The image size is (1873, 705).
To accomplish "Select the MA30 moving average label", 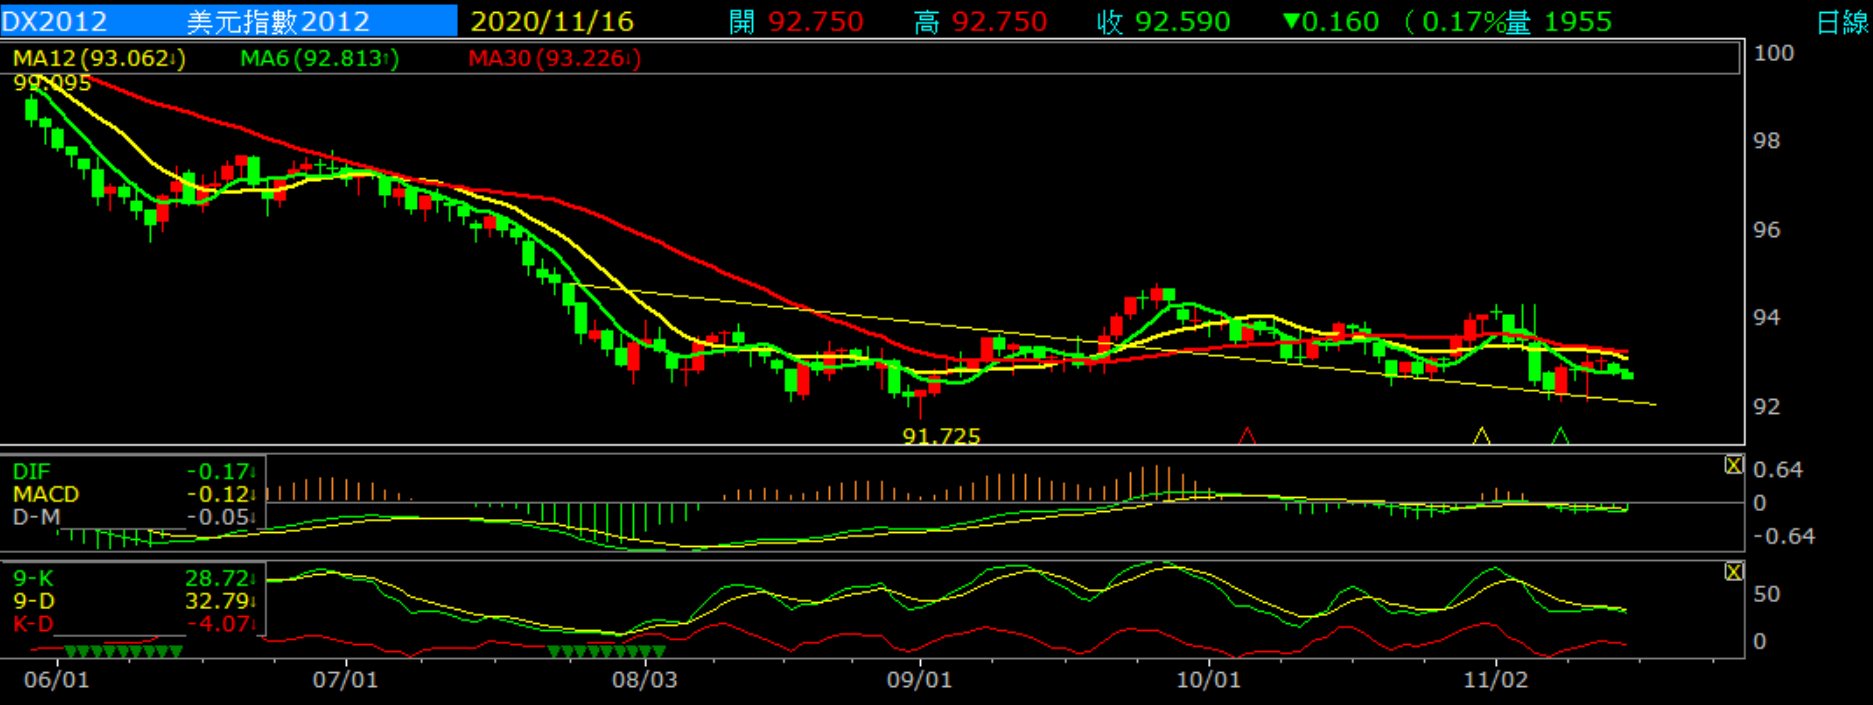I will [554, 59].
